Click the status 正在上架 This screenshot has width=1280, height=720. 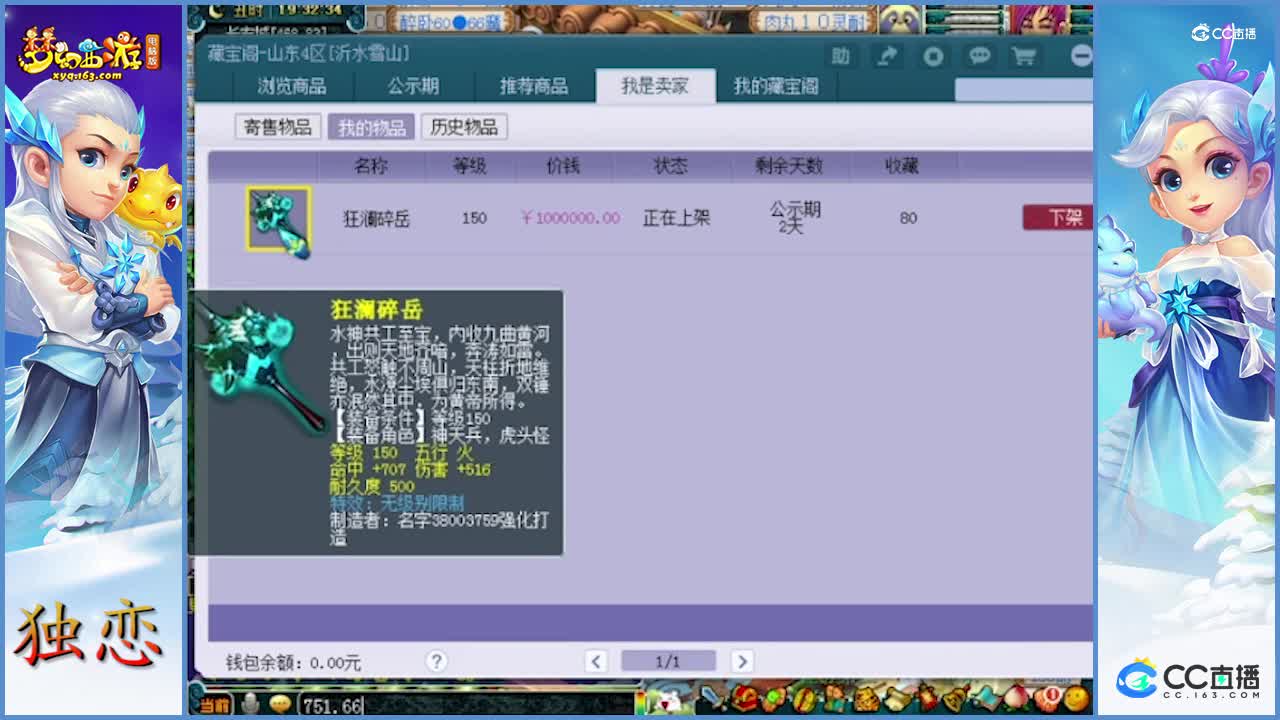(x=677, y=218)
